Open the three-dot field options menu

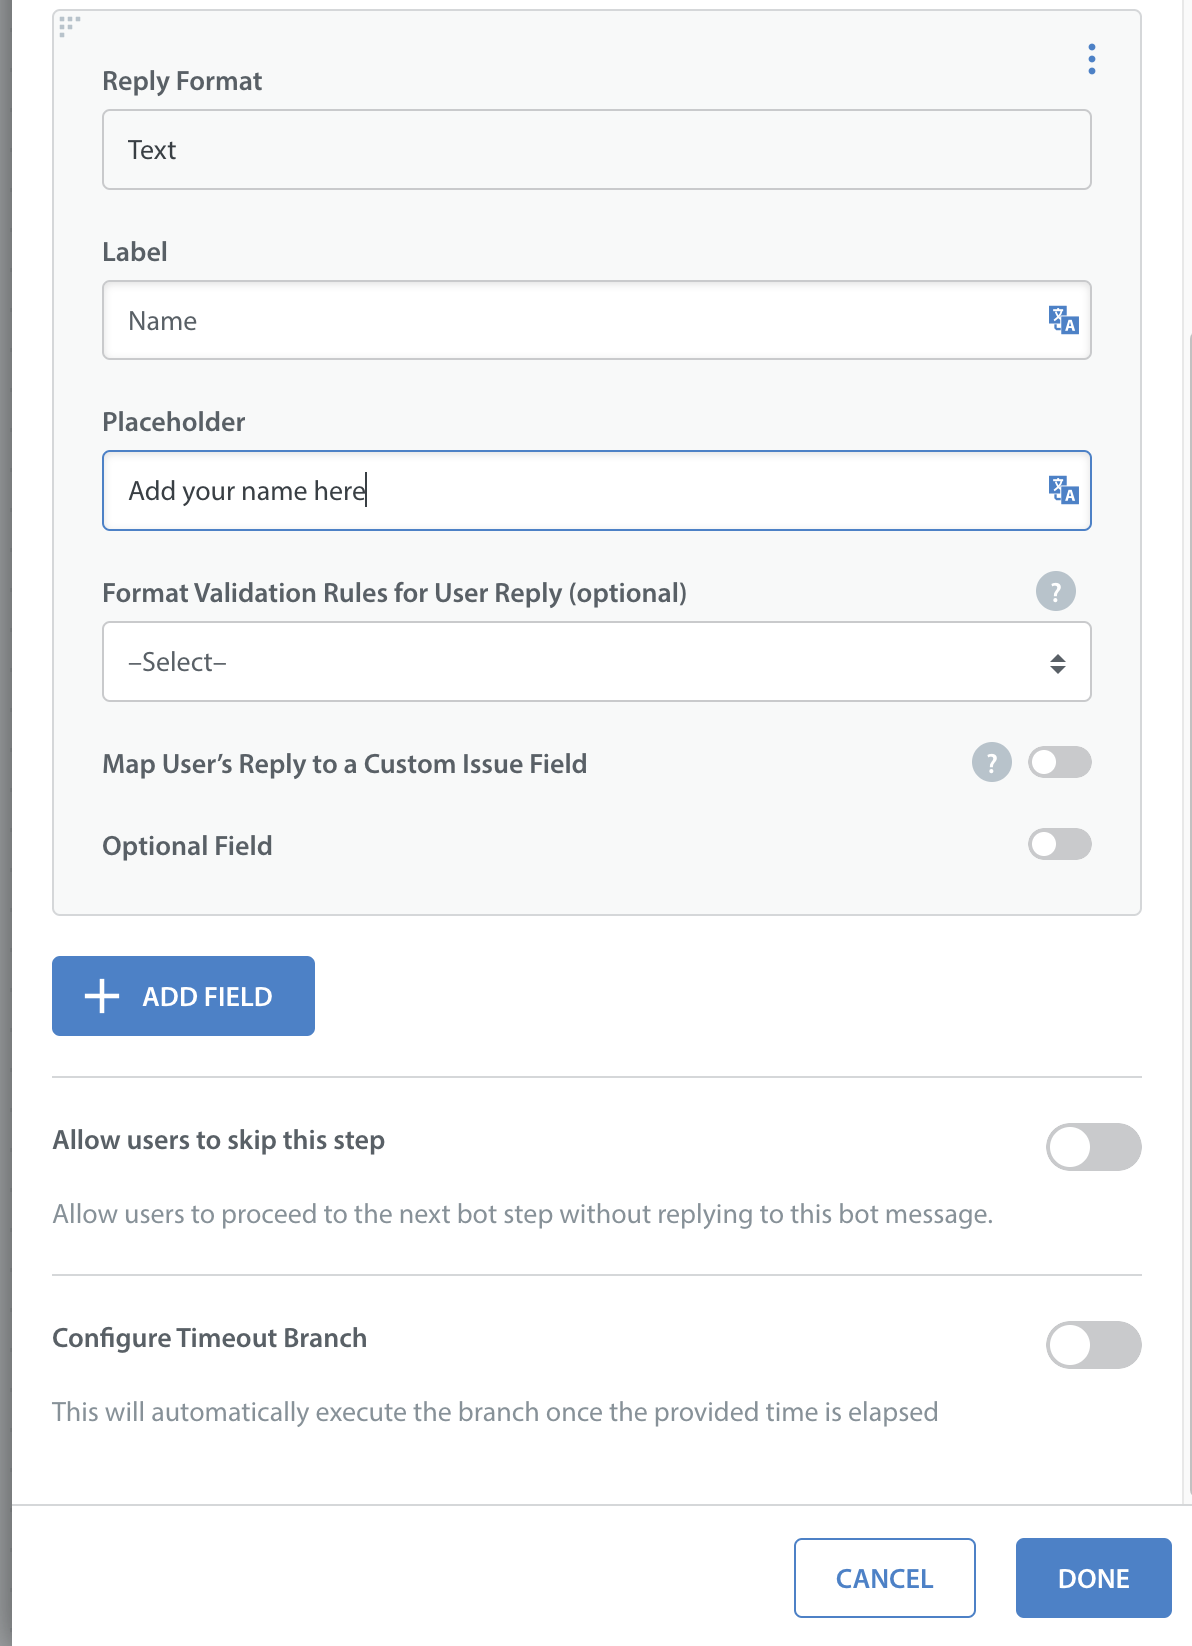(1091, 59)
